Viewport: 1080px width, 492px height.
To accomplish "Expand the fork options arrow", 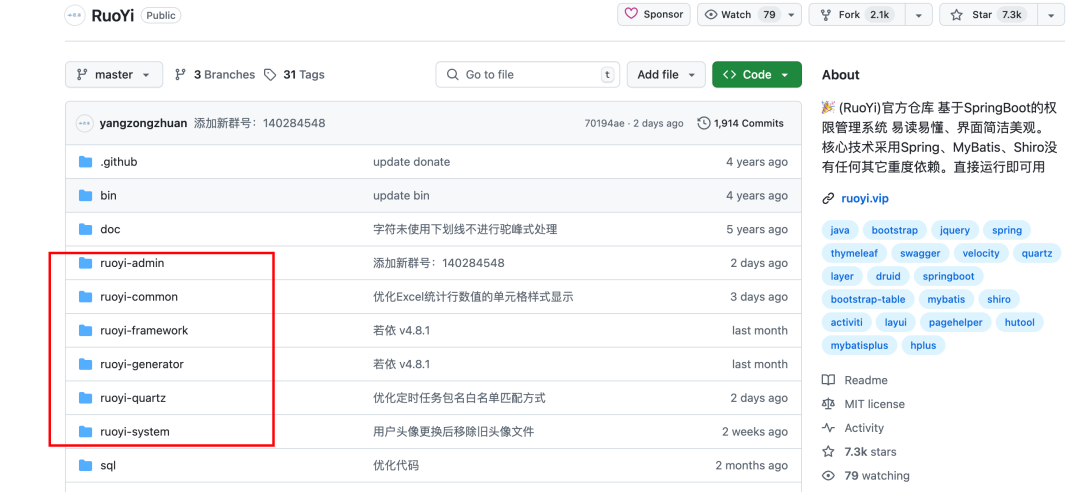I will pyautogui.click(x=919, y=14).
